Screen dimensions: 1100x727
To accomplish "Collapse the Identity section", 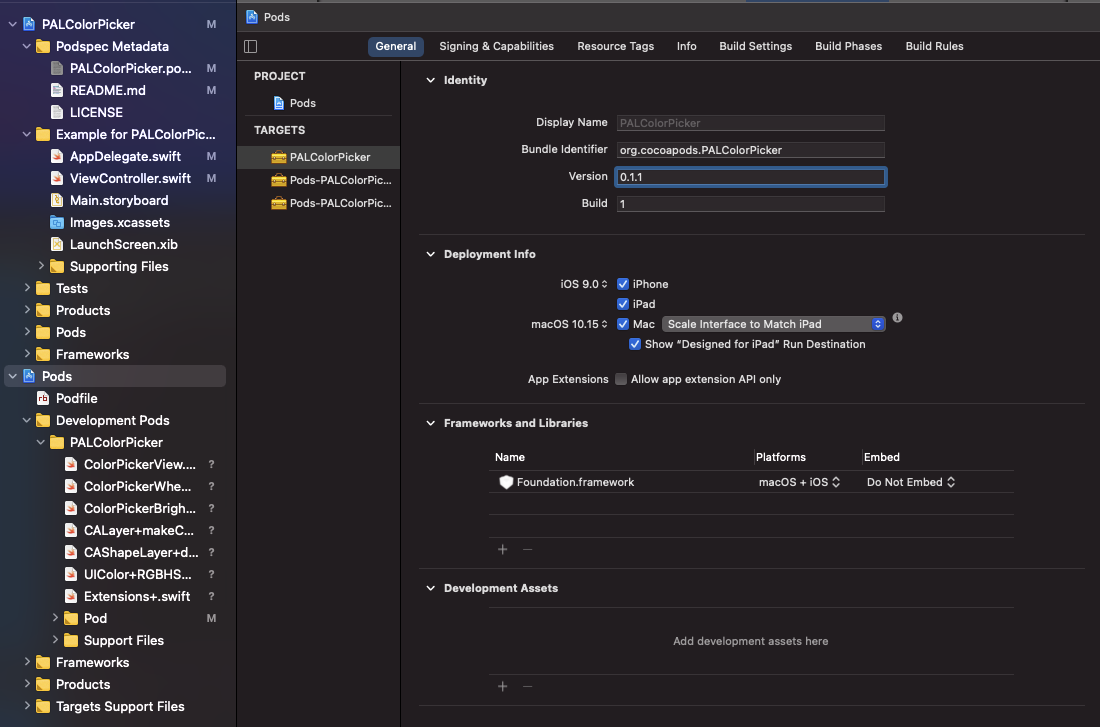I will [431, 80].
